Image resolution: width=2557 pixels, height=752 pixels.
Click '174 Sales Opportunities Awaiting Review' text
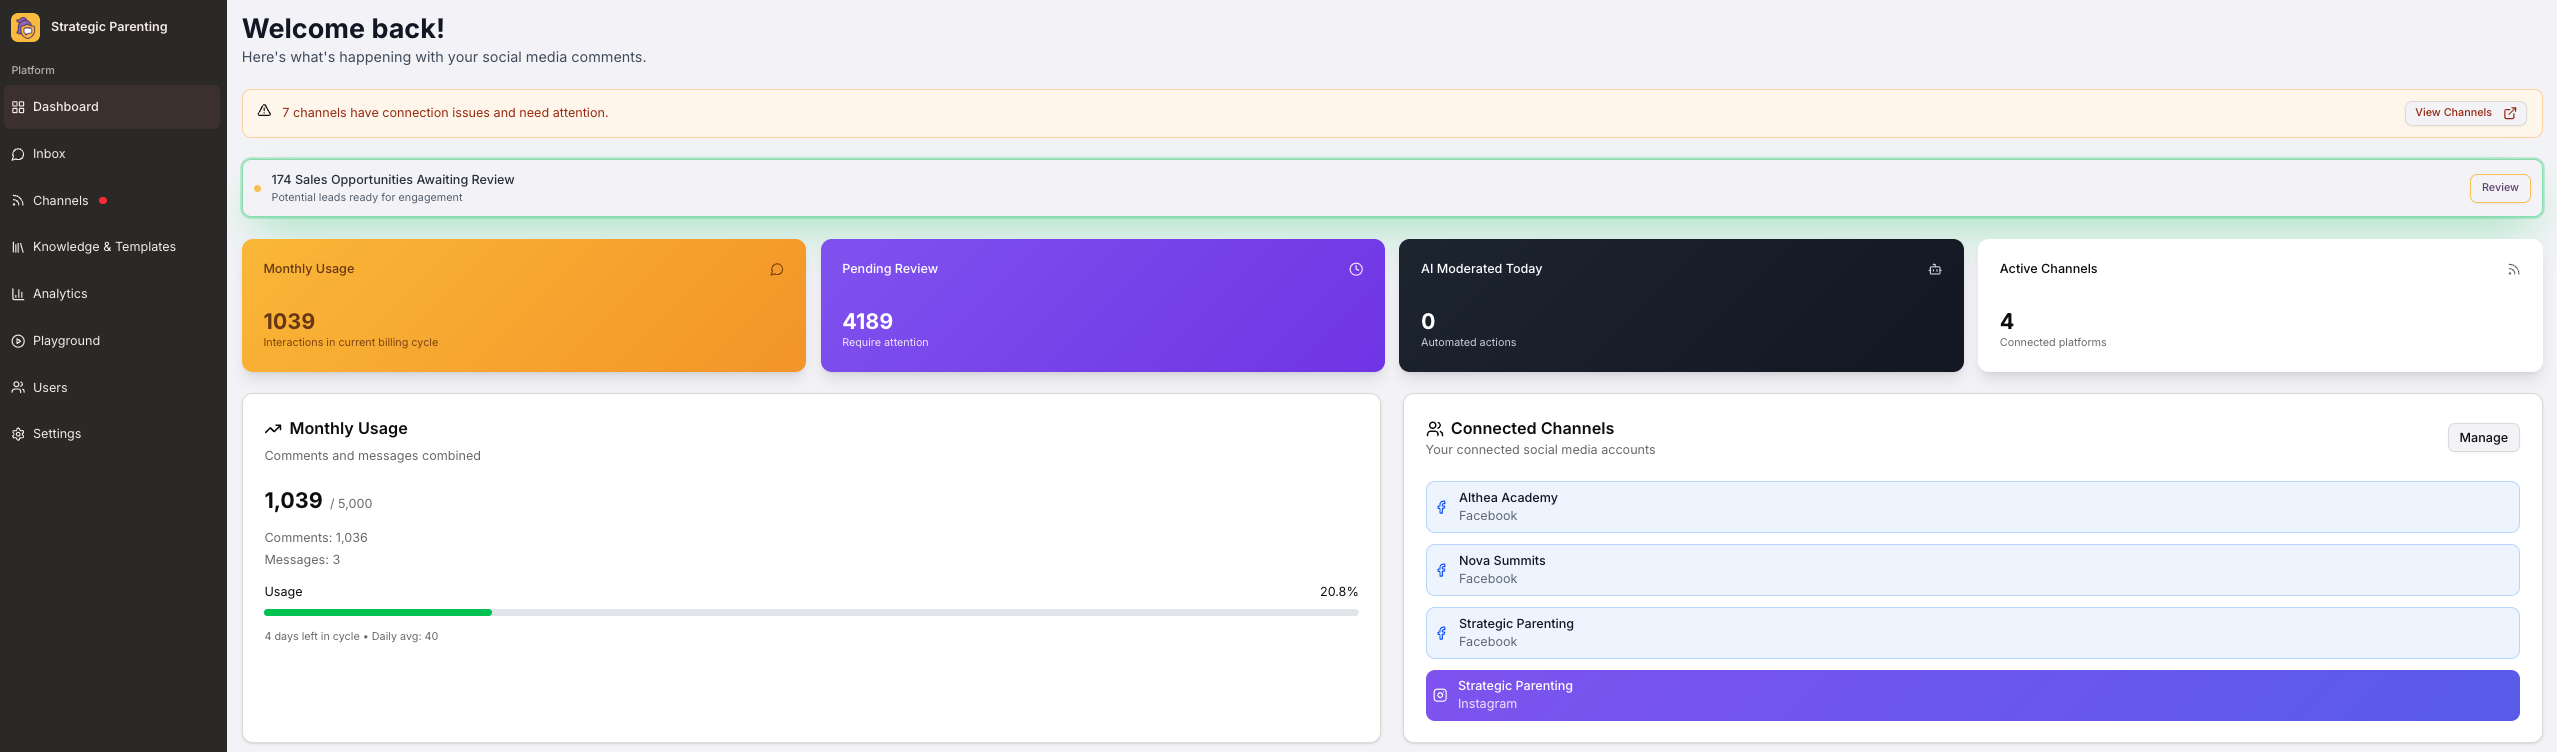pyautogui.click(x=393, y=180)
